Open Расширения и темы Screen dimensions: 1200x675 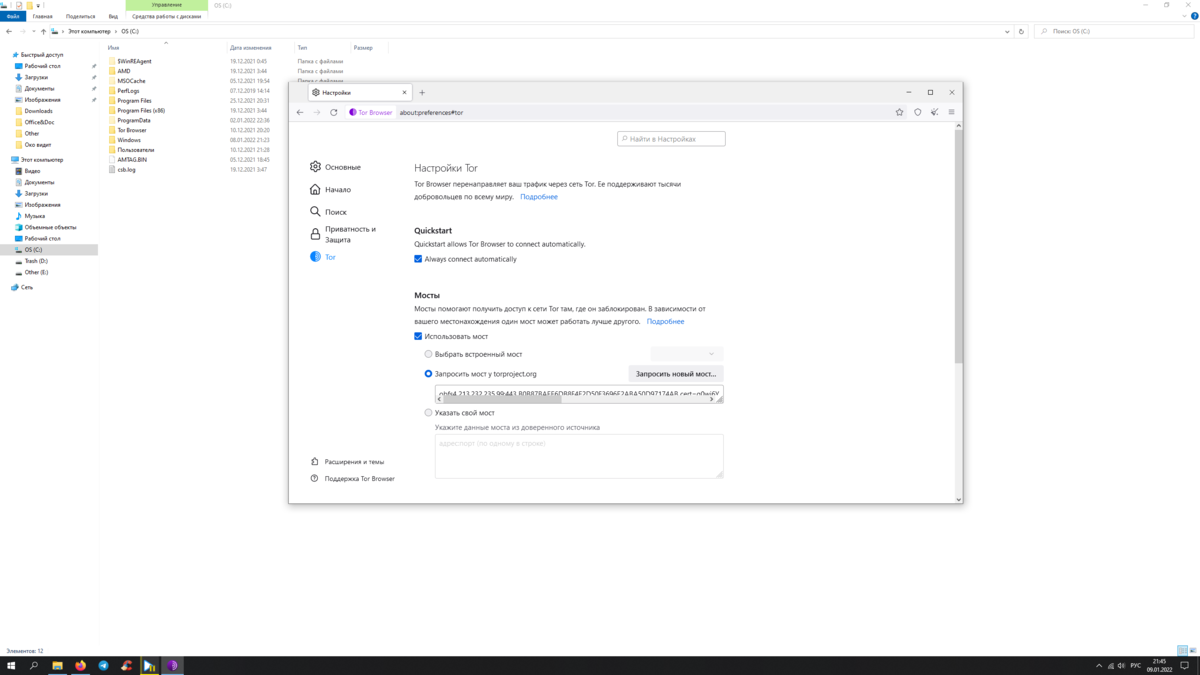347,462
